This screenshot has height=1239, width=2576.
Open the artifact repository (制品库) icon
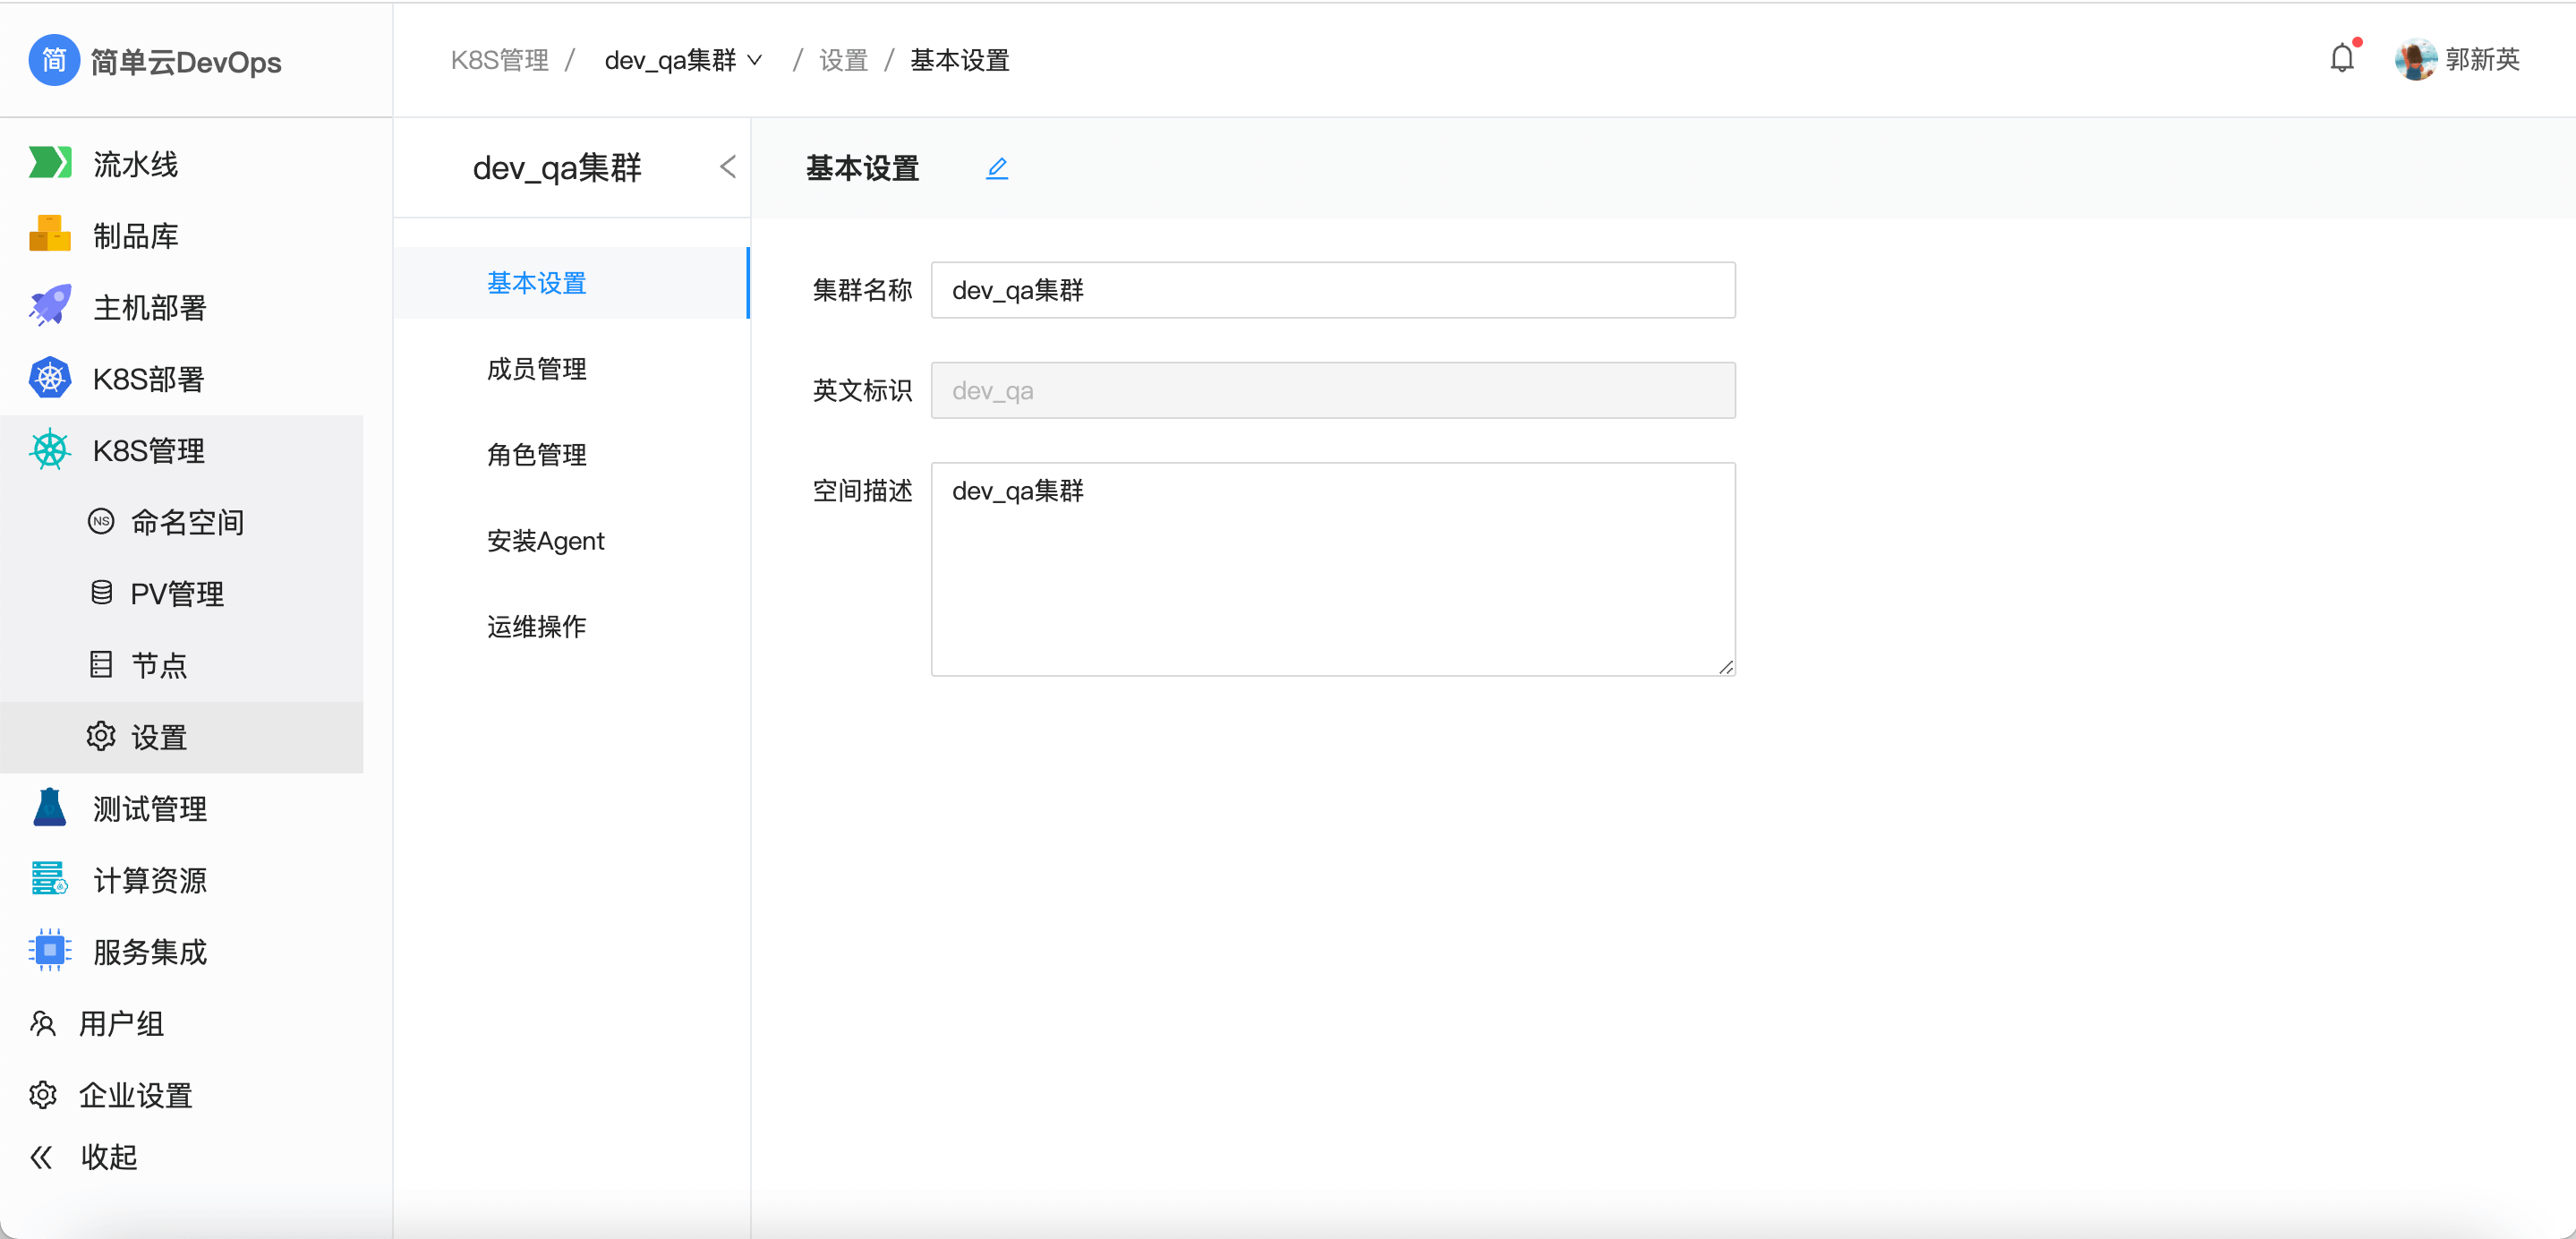(x=50, y=235)
